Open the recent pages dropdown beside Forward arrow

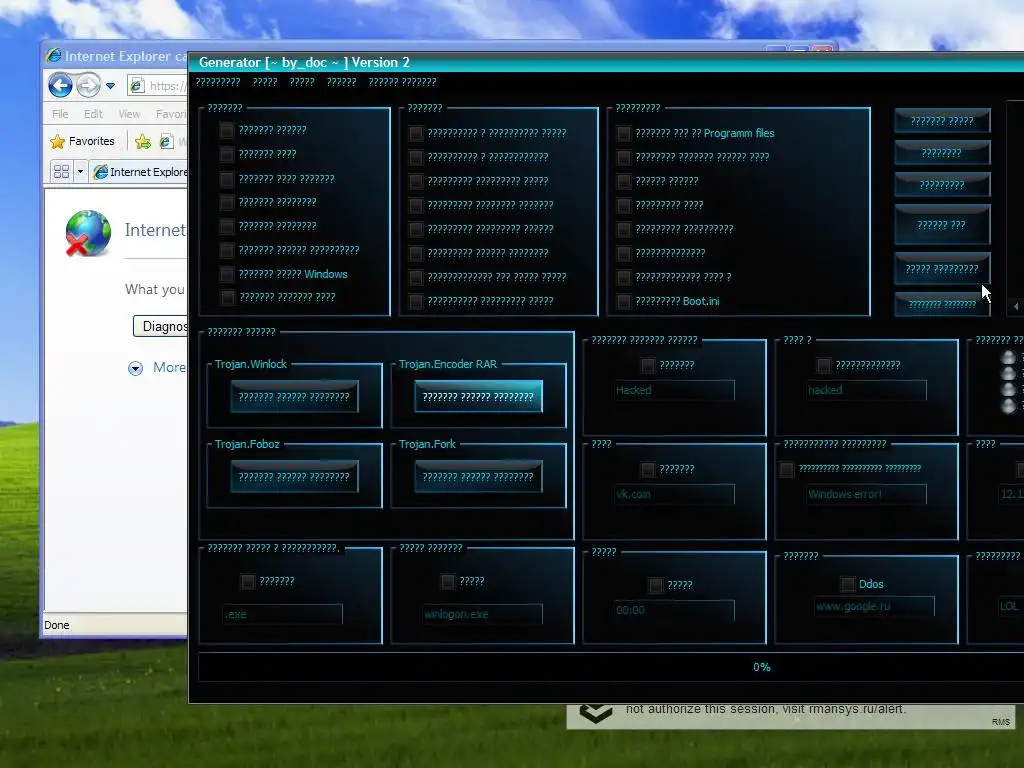pyautogui.click(x=110, y=86)
